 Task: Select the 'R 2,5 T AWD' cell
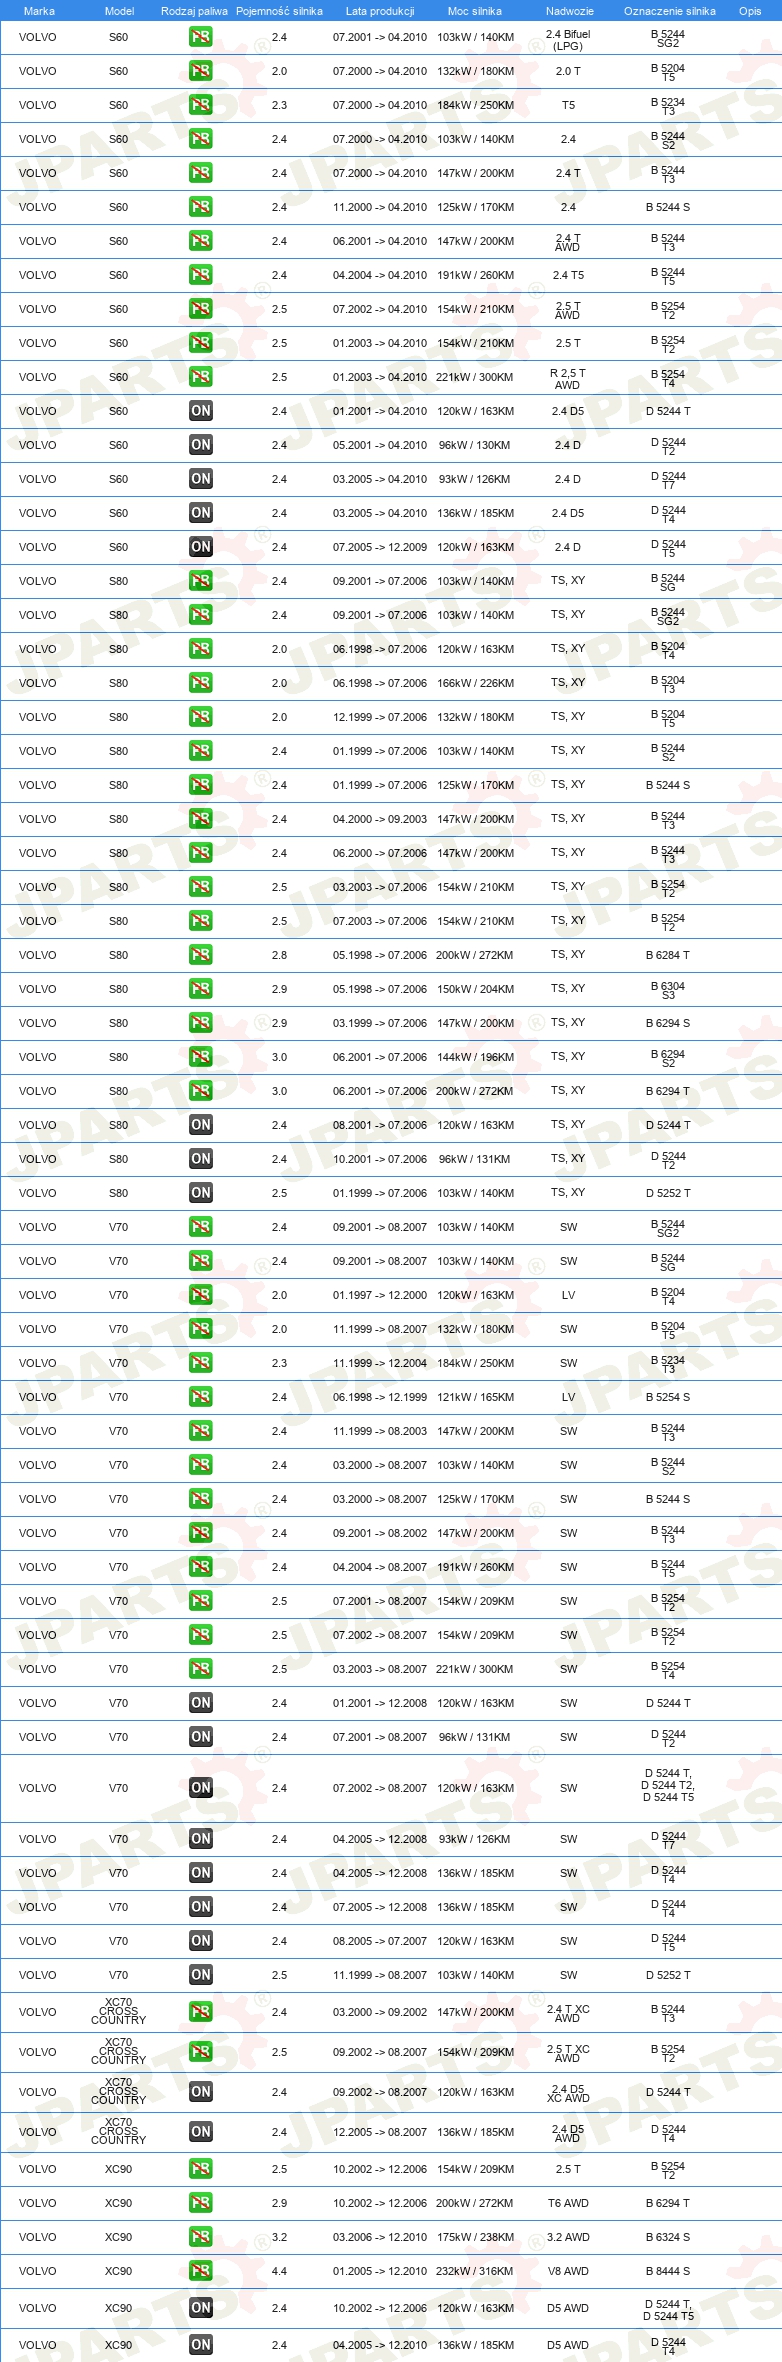pyautogui.click(x=568, y=379)
